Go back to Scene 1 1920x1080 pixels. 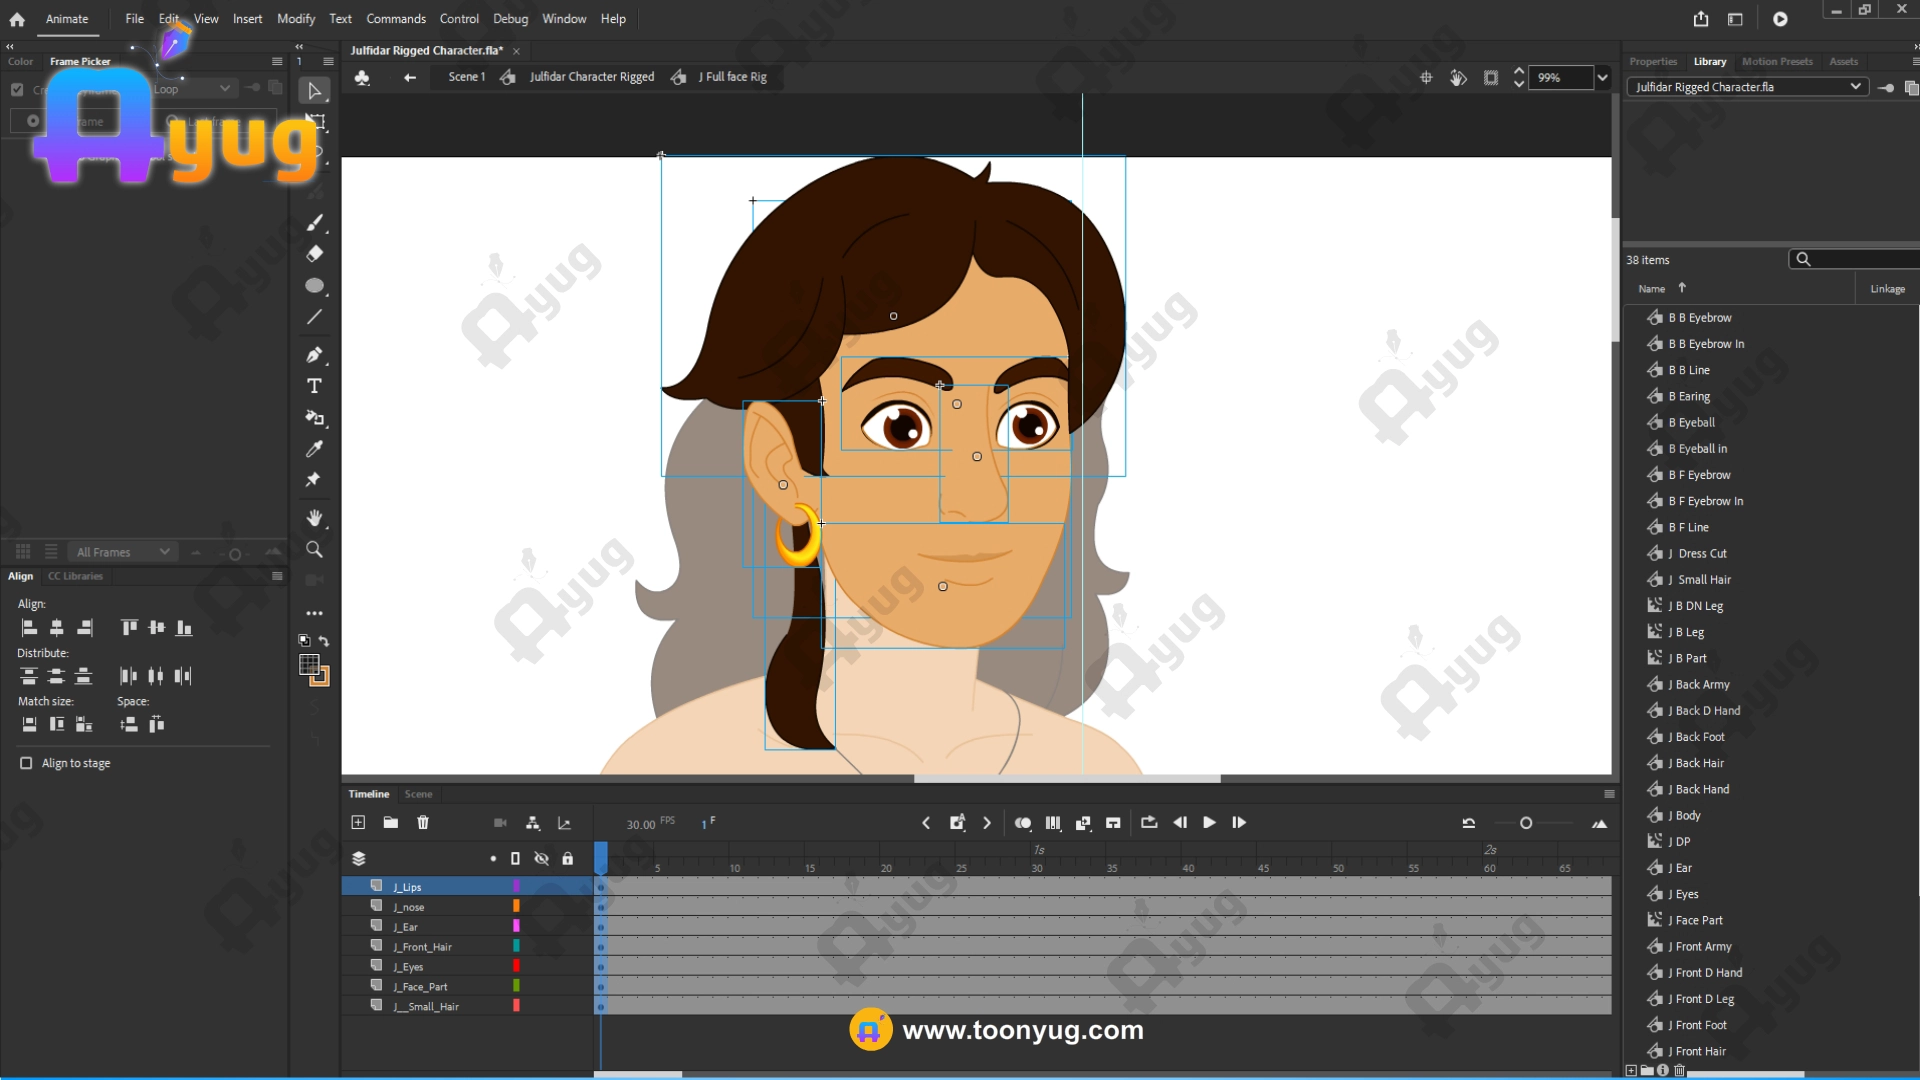coord(466,77)
